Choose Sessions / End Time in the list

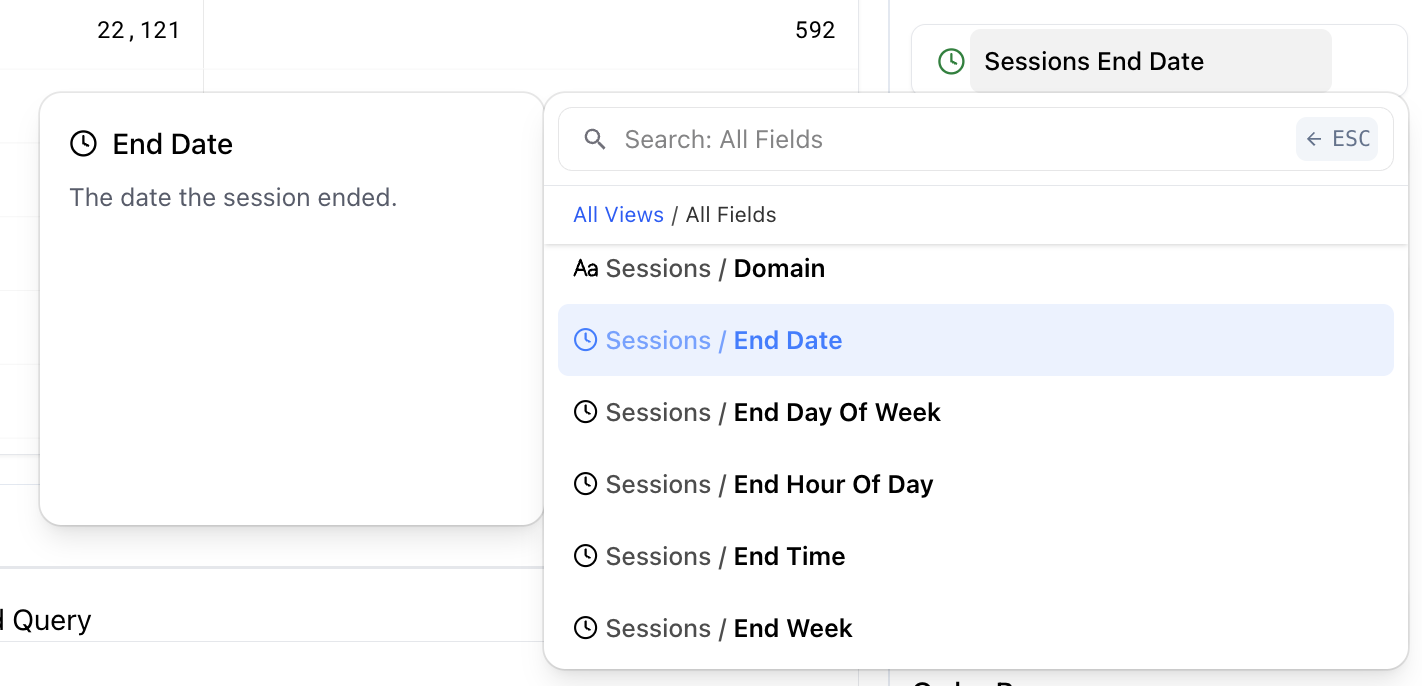725,556
